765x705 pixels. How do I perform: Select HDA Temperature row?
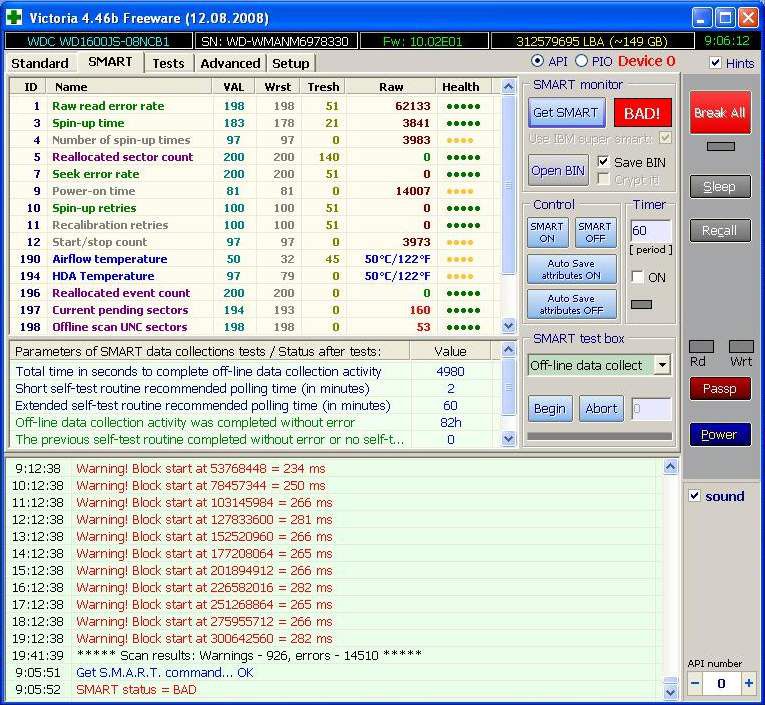254,276
